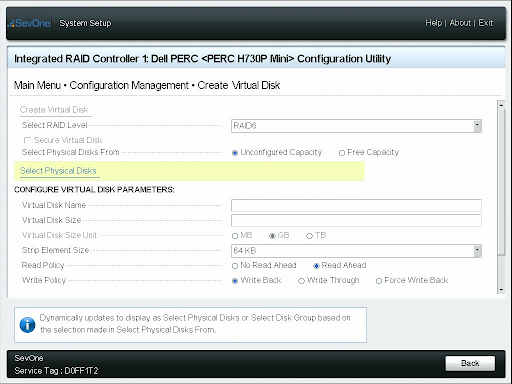Open the Strip Element Size dropdown arrow
512x384 pixels.
477,251
